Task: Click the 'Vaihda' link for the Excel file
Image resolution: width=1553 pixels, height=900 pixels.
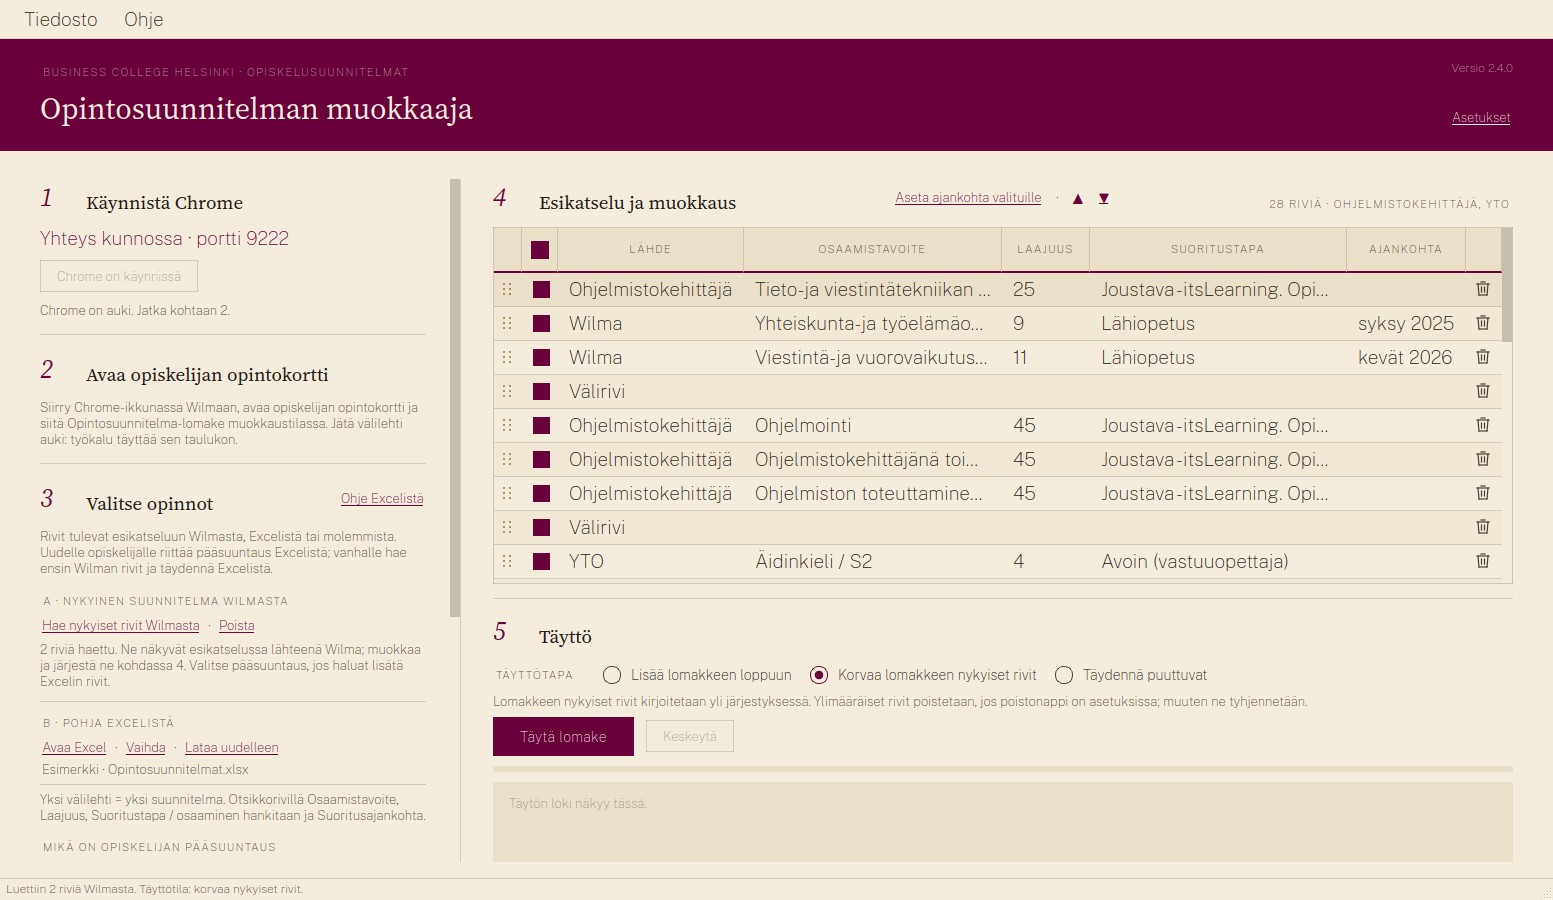Action: 146,747
